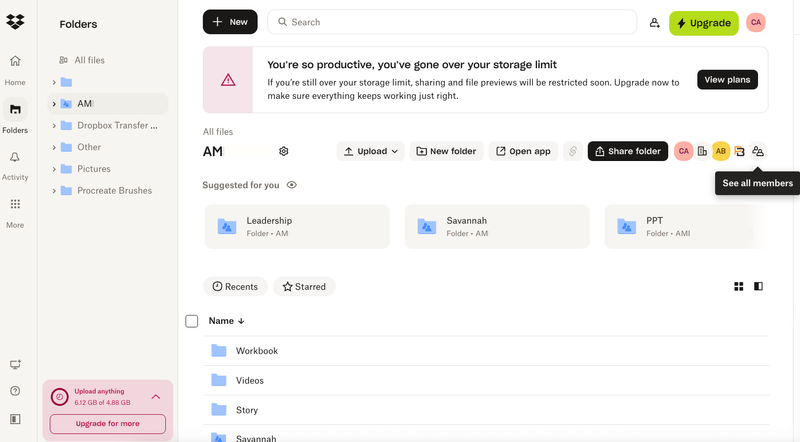This screenshot has width=800, height=442.
Task: Click the green Upgrade button
Action: (704, 23)
